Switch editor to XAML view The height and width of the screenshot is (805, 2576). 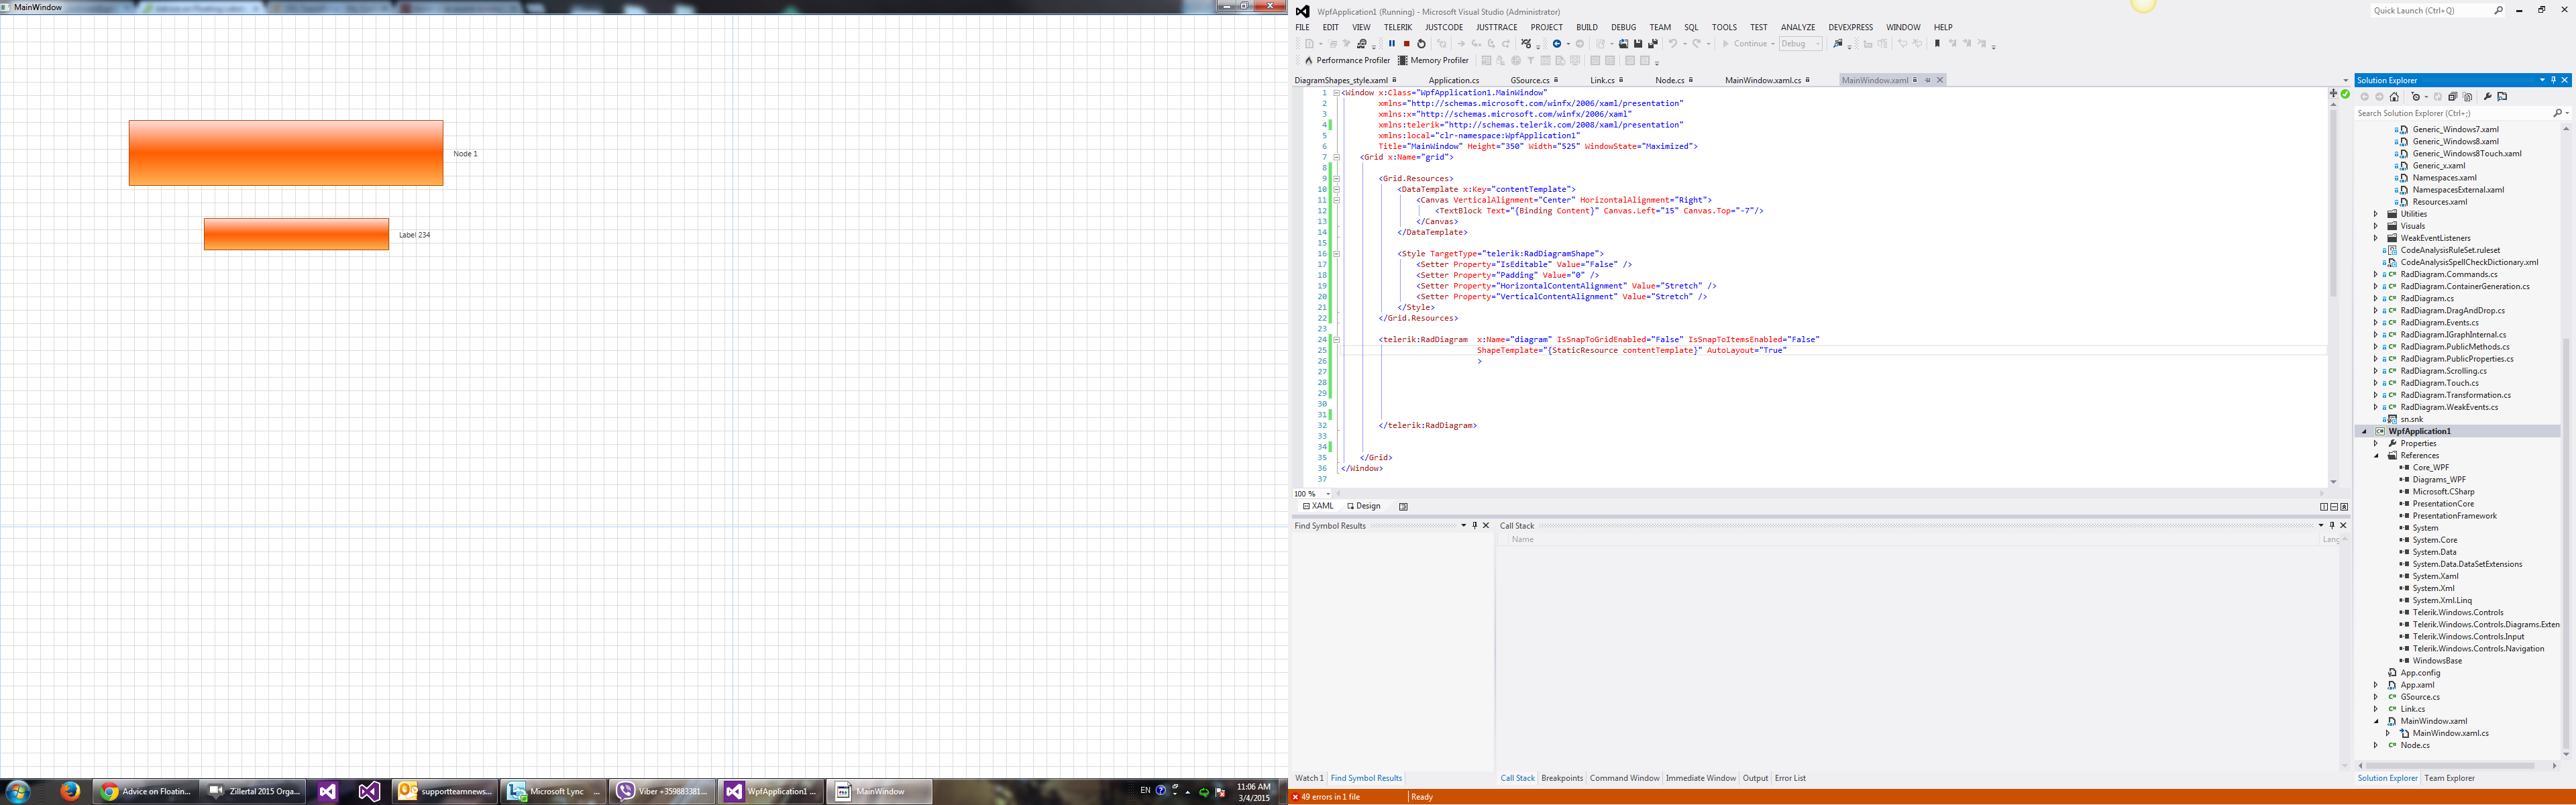(x=1319, y=506)
